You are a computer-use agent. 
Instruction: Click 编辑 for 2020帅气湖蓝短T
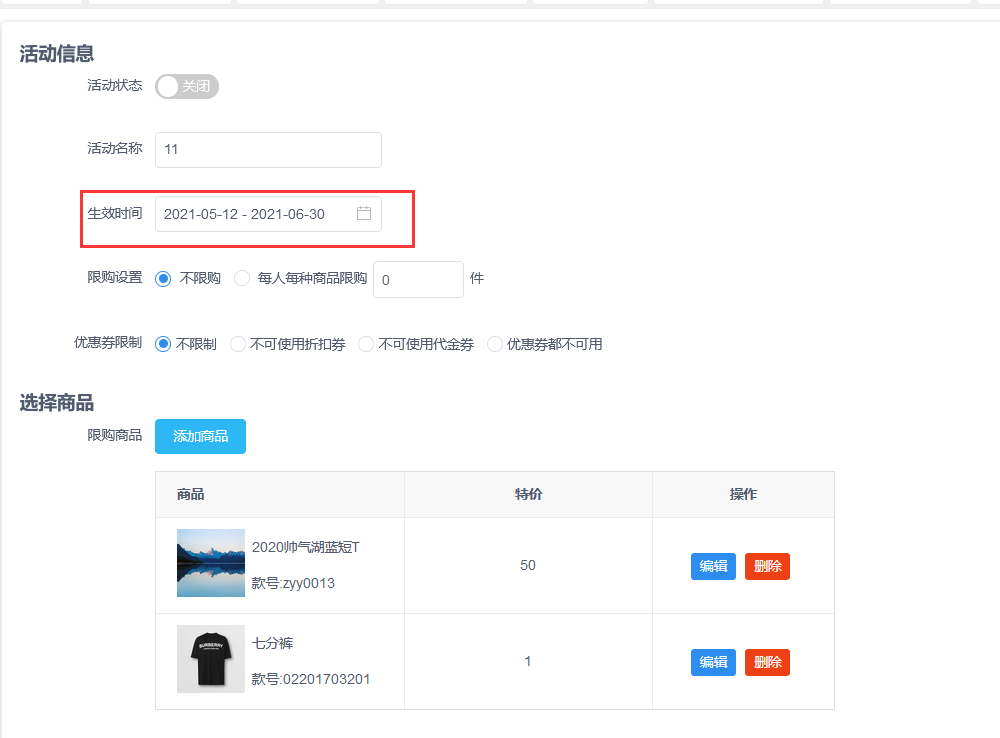713,566
